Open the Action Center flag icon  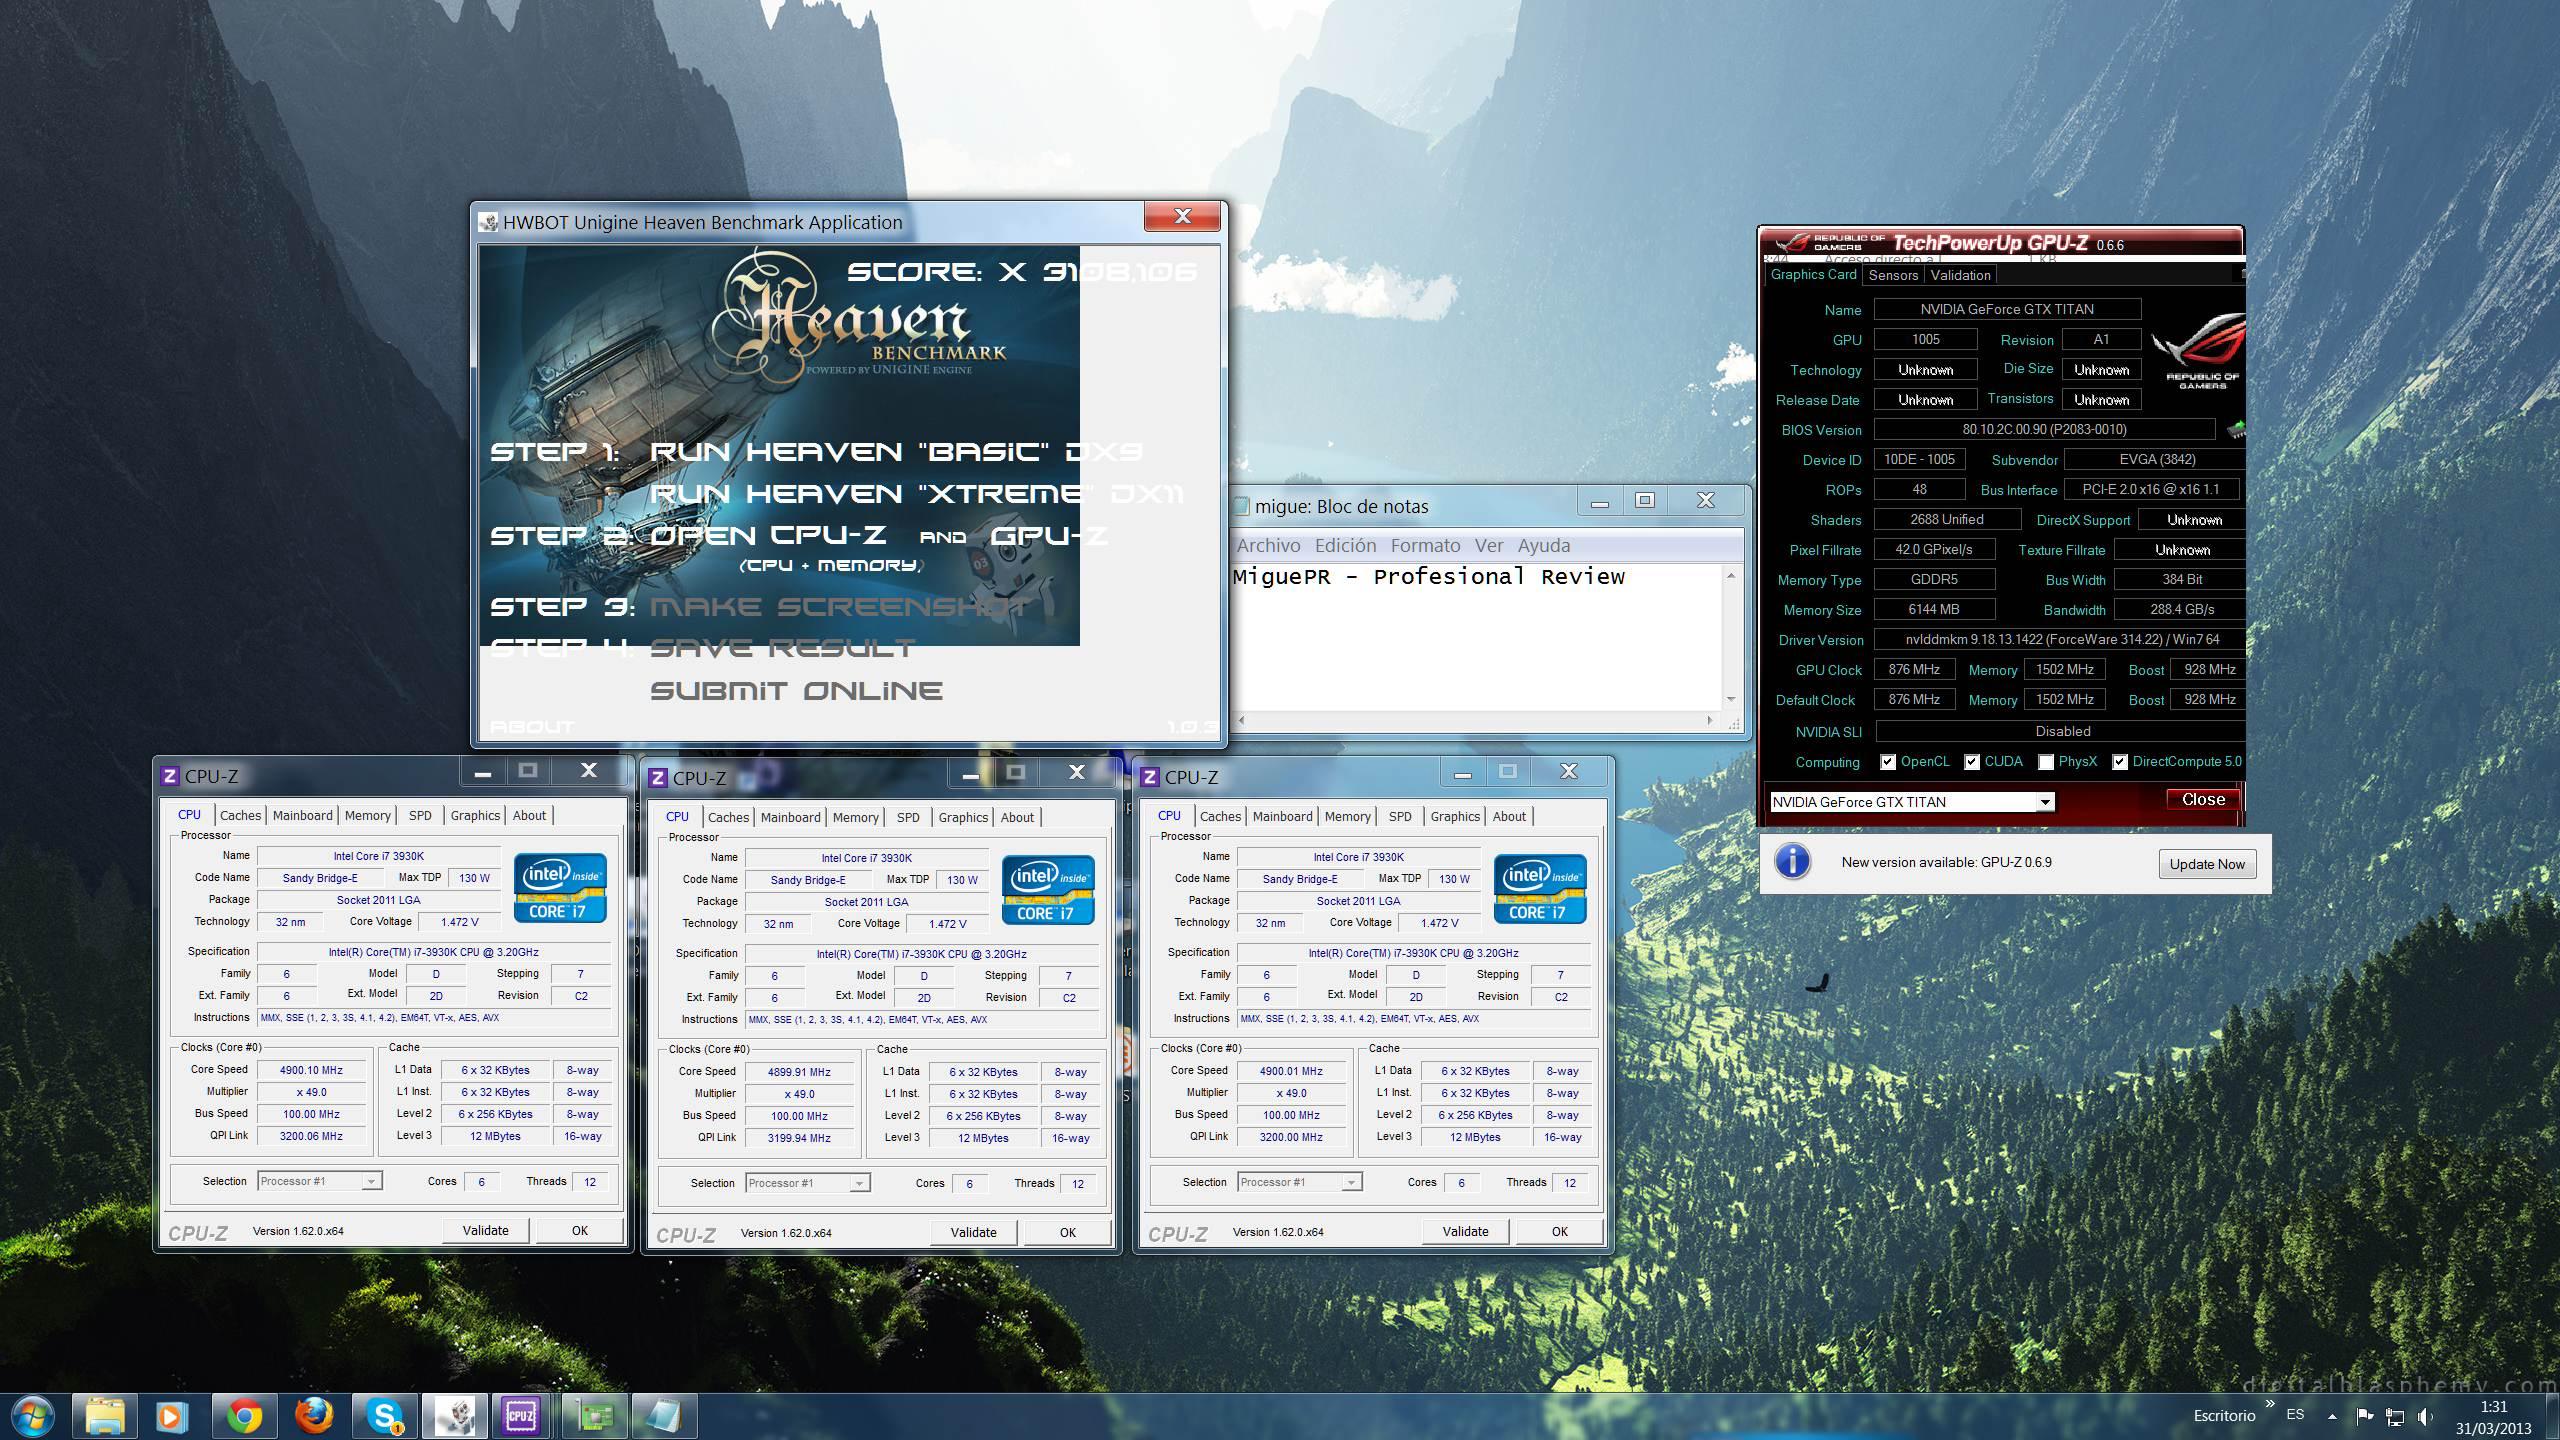(x=2365, y=1416)
